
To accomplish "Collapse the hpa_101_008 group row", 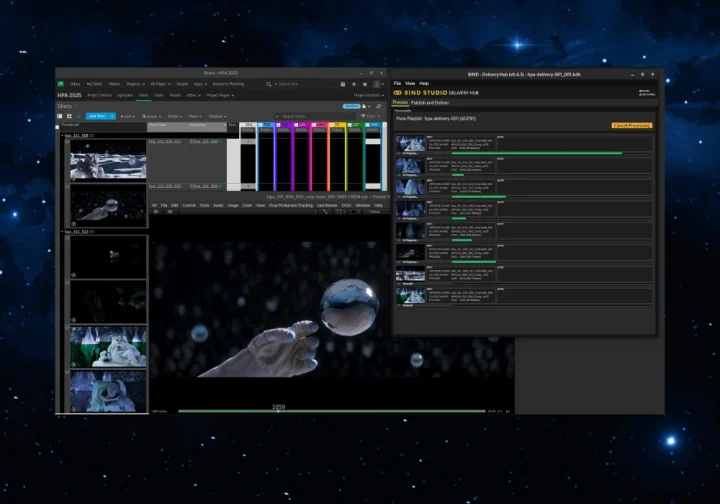I will 62,136.
